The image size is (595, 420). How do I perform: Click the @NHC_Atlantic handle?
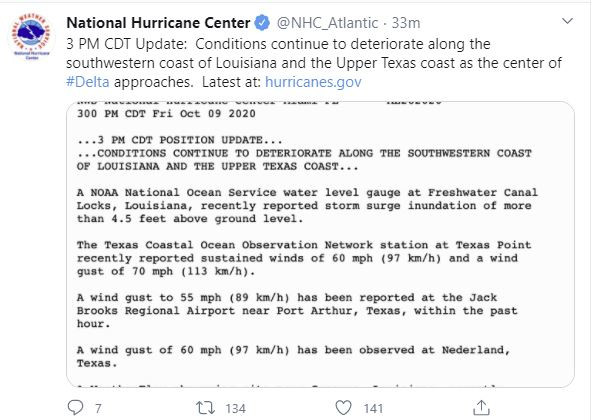pos(327,23)
